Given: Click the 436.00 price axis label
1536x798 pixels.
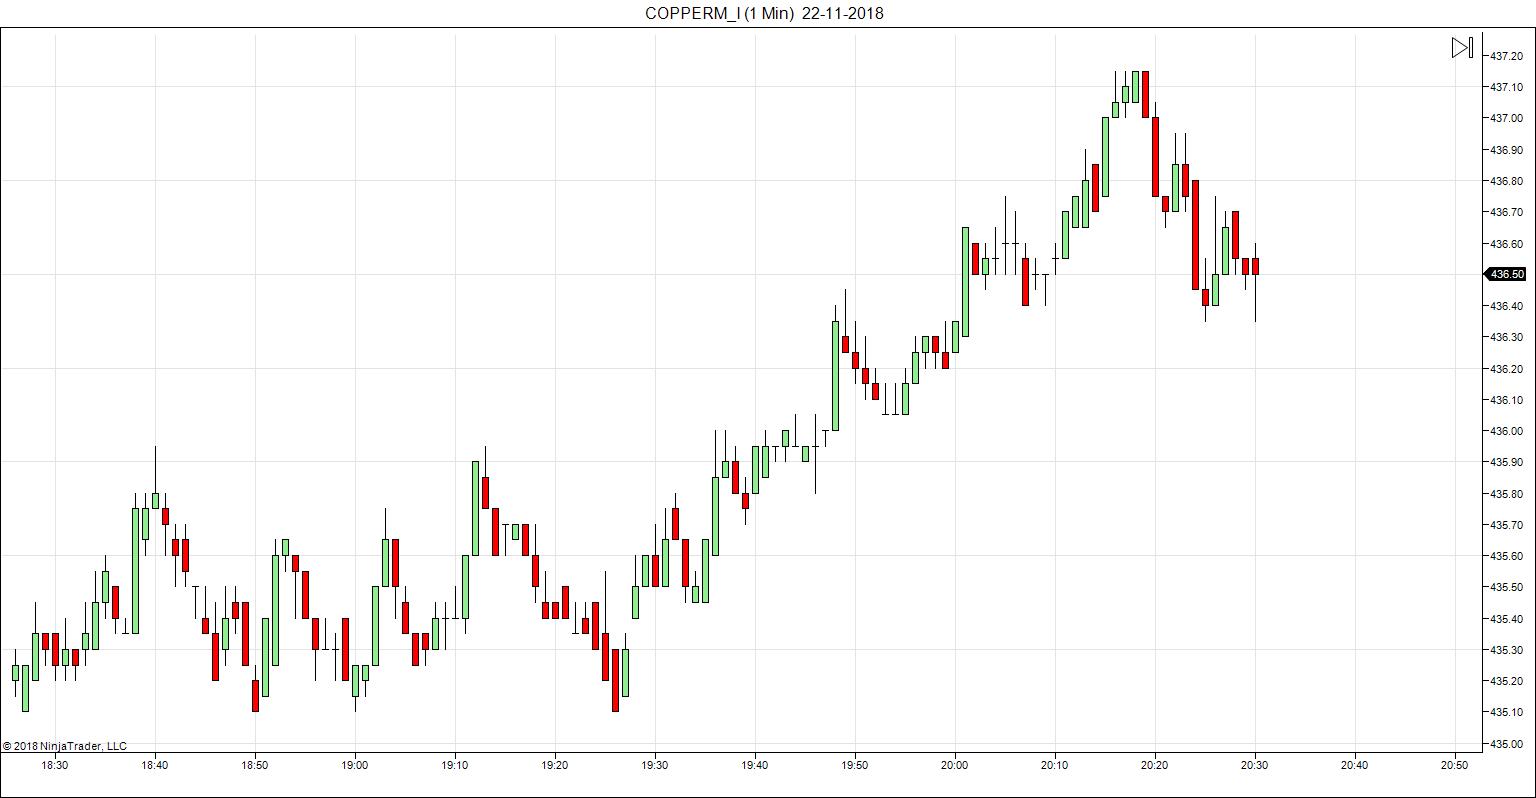Looking at the screenshot, I should point(1506,431).
